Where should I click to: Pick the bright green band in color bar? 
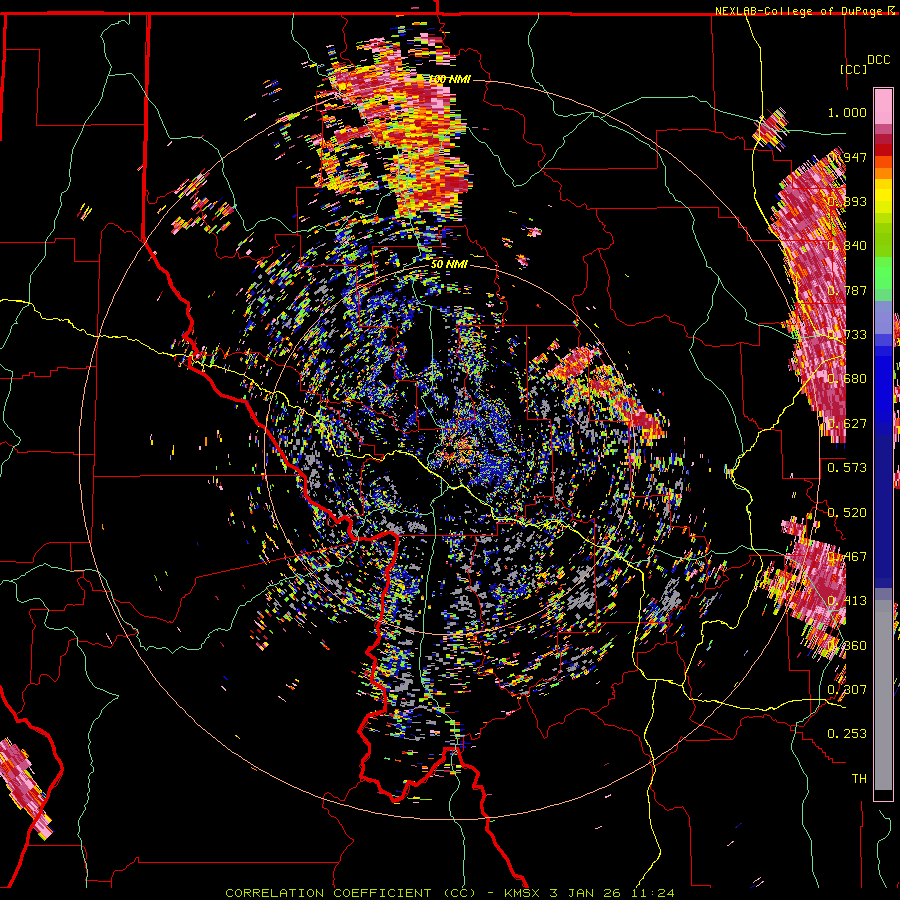[883, 273]
